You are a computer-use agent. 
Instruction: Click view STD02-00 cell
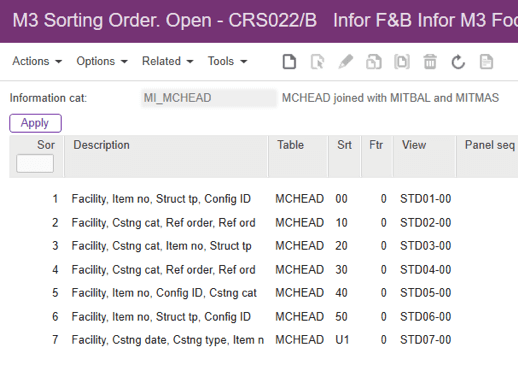426,223
